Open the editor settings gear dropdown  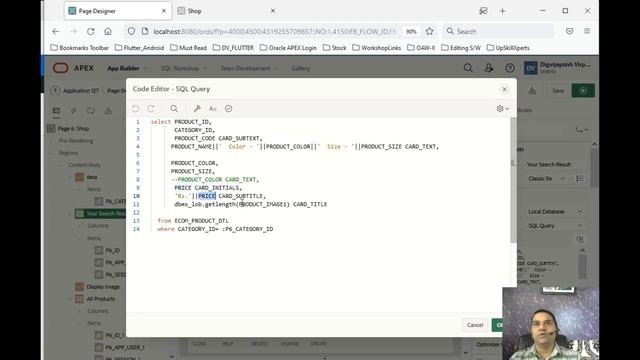(502, 109)
